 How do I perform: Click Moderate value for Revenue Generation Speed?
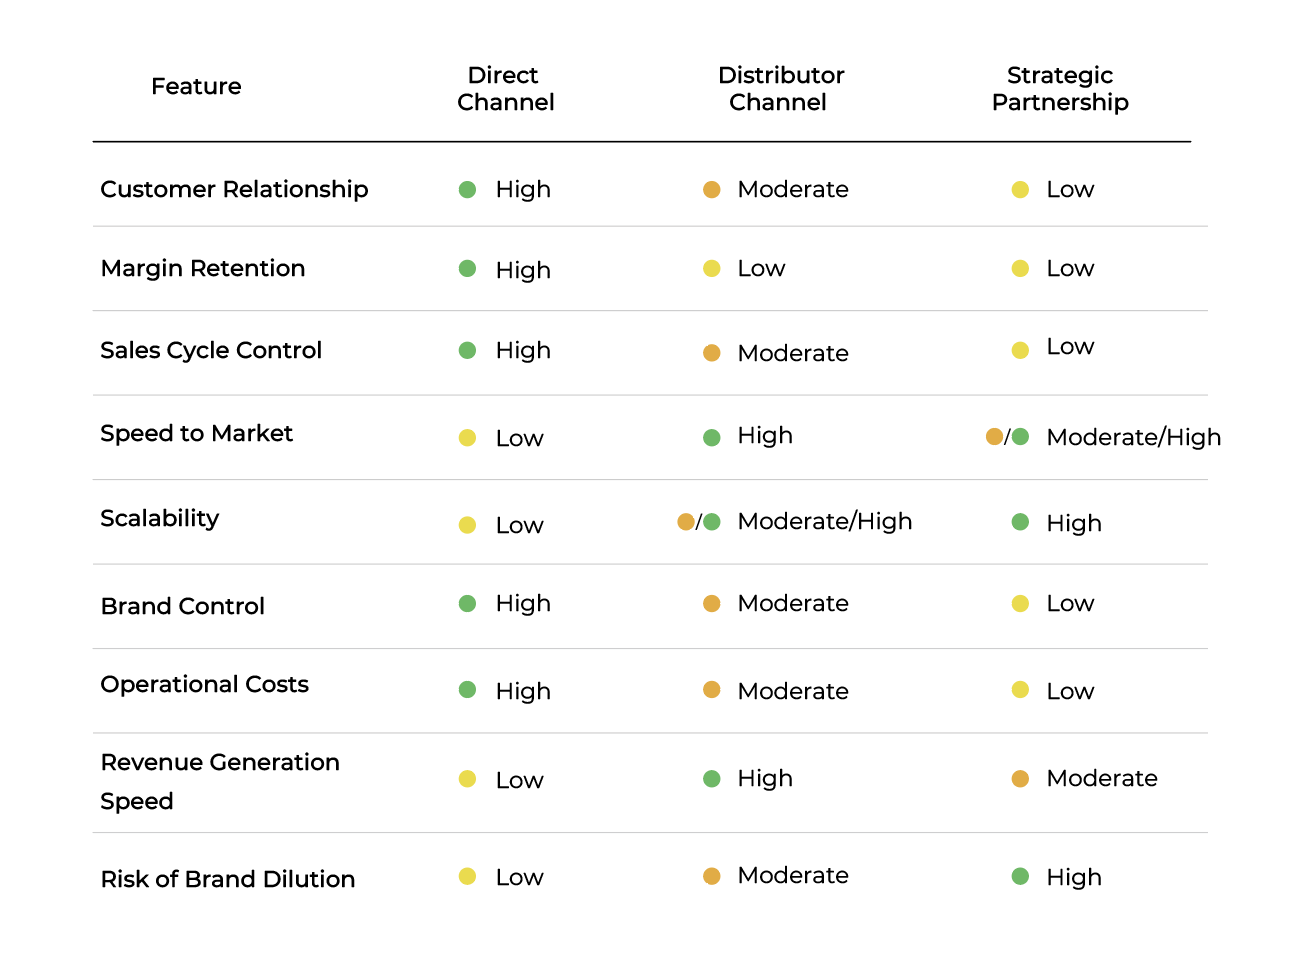(1101, 778)
